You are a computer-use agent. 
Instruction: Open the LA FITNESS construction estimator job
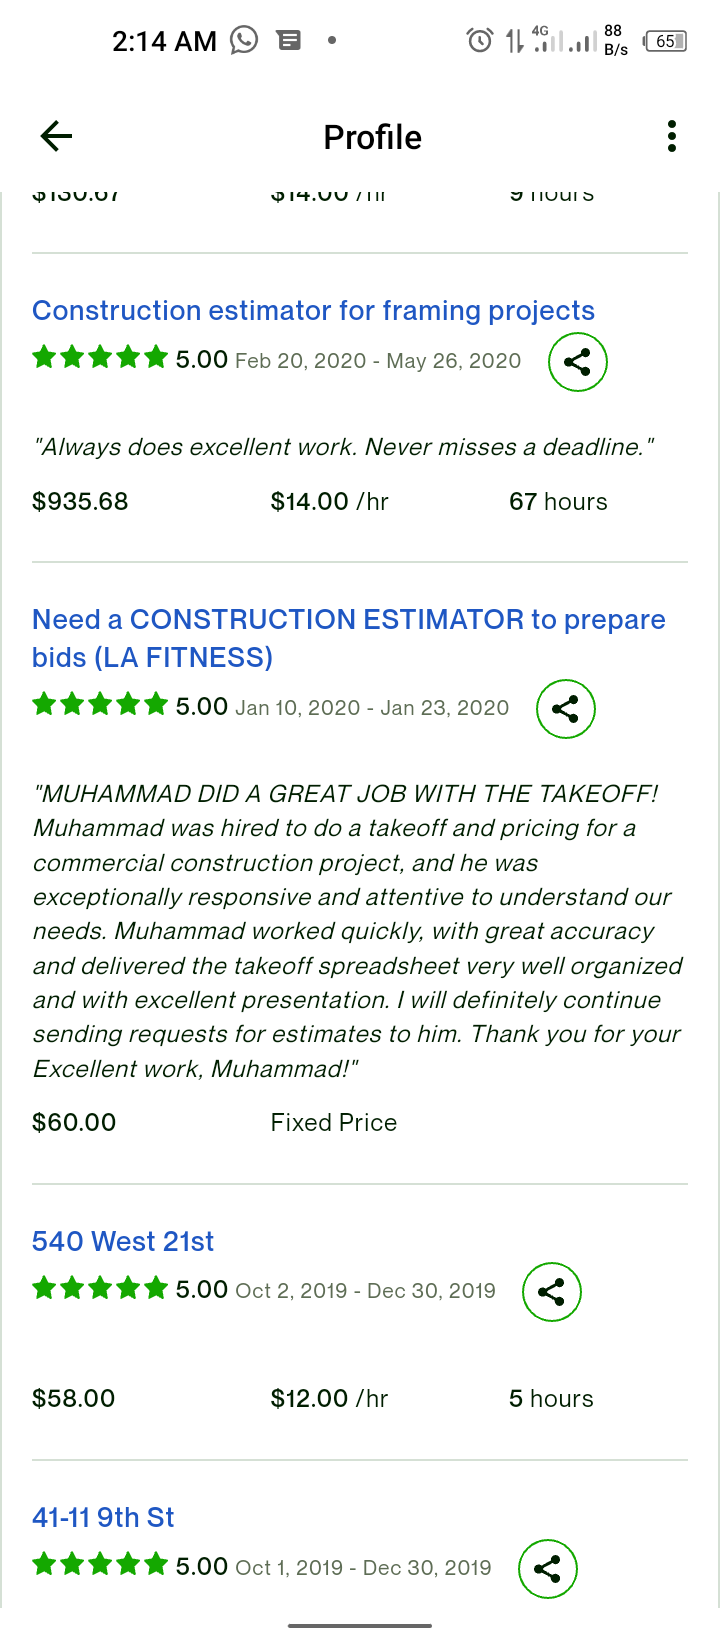(348, 638)
